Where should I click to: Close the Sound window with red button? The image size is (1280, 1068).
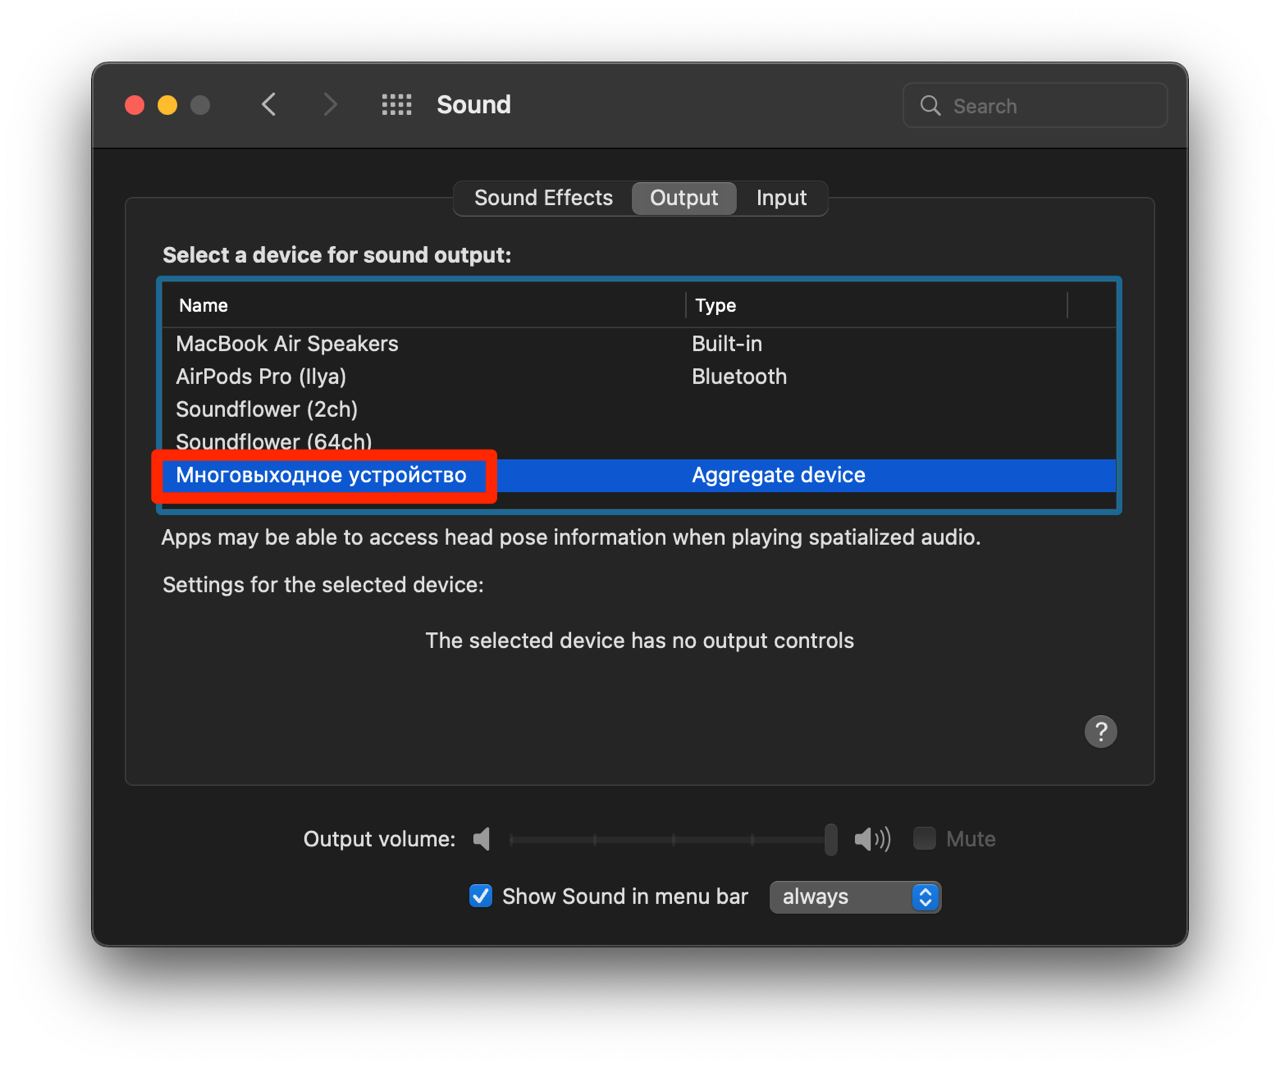coord(135,105)
